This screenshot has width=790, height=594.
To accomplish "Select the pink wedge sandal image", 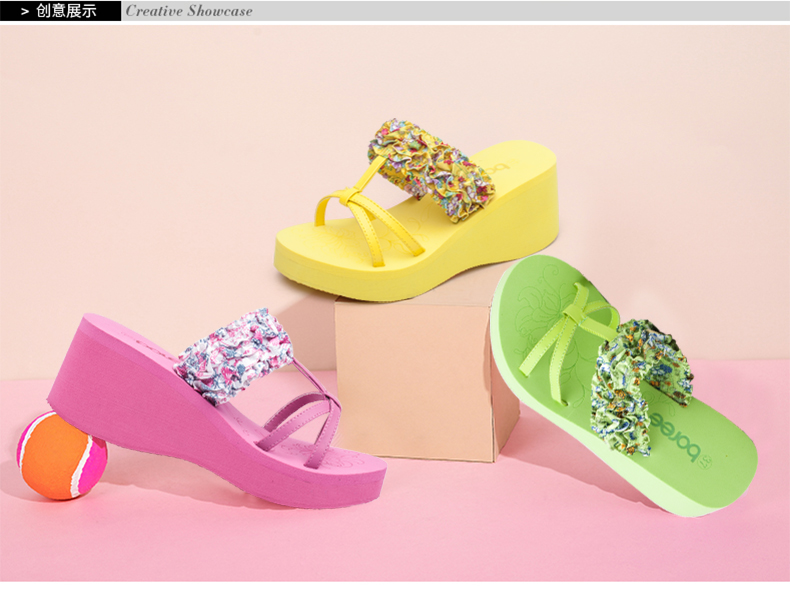I will click(218, 409).
